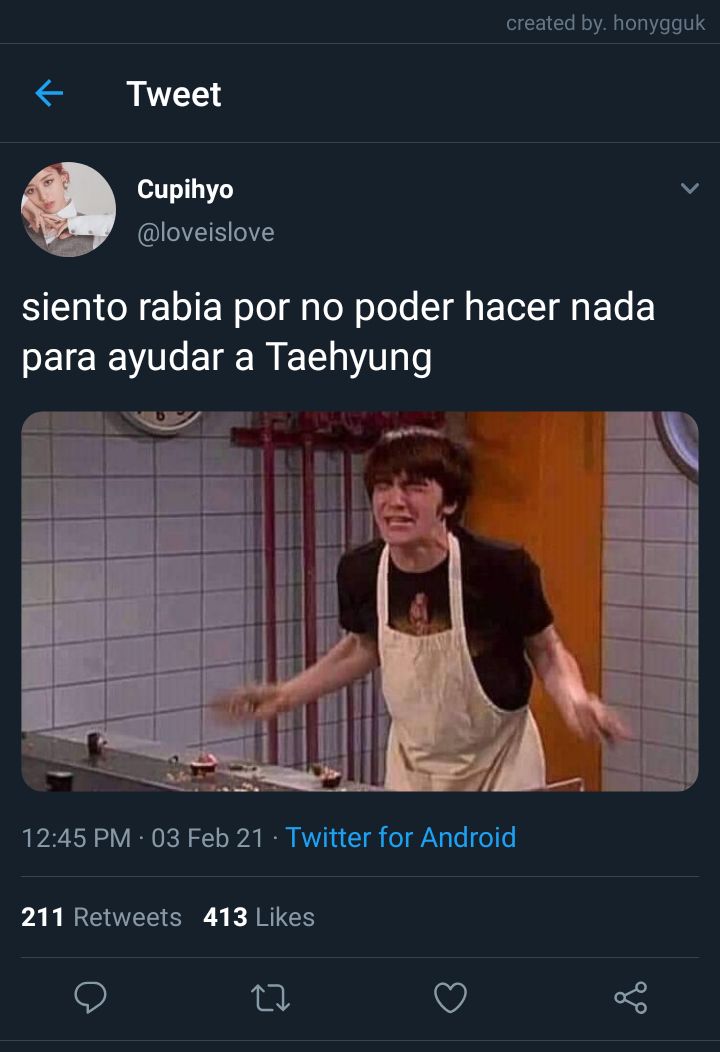Click the 03 Feb 21 date

(207, 838)
